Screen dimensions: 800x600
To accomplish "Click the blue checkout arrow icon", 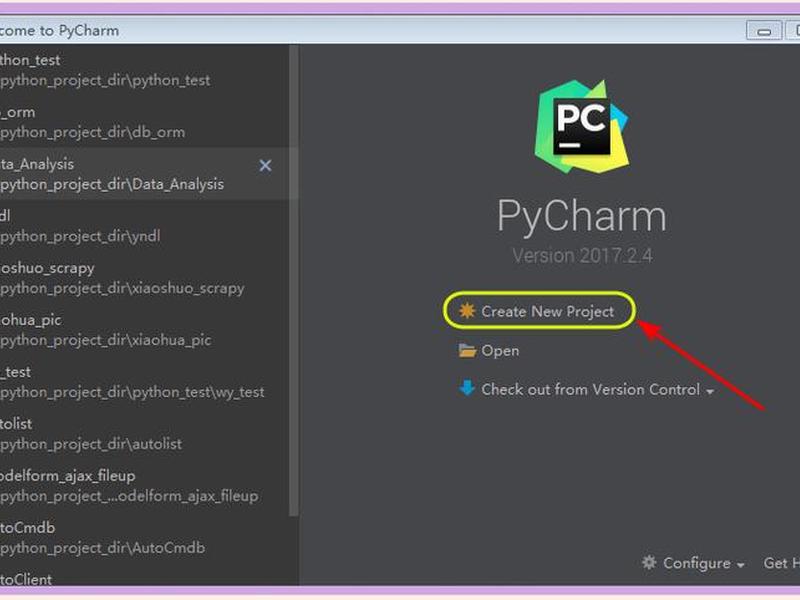I will tap(467, 388).
